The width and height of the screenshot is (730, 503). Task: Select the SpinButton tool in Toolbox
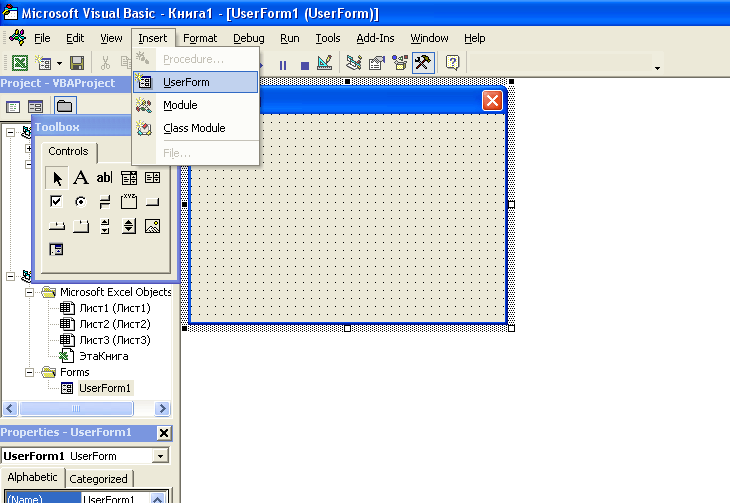pyautogui.click(x=129, y=226)
